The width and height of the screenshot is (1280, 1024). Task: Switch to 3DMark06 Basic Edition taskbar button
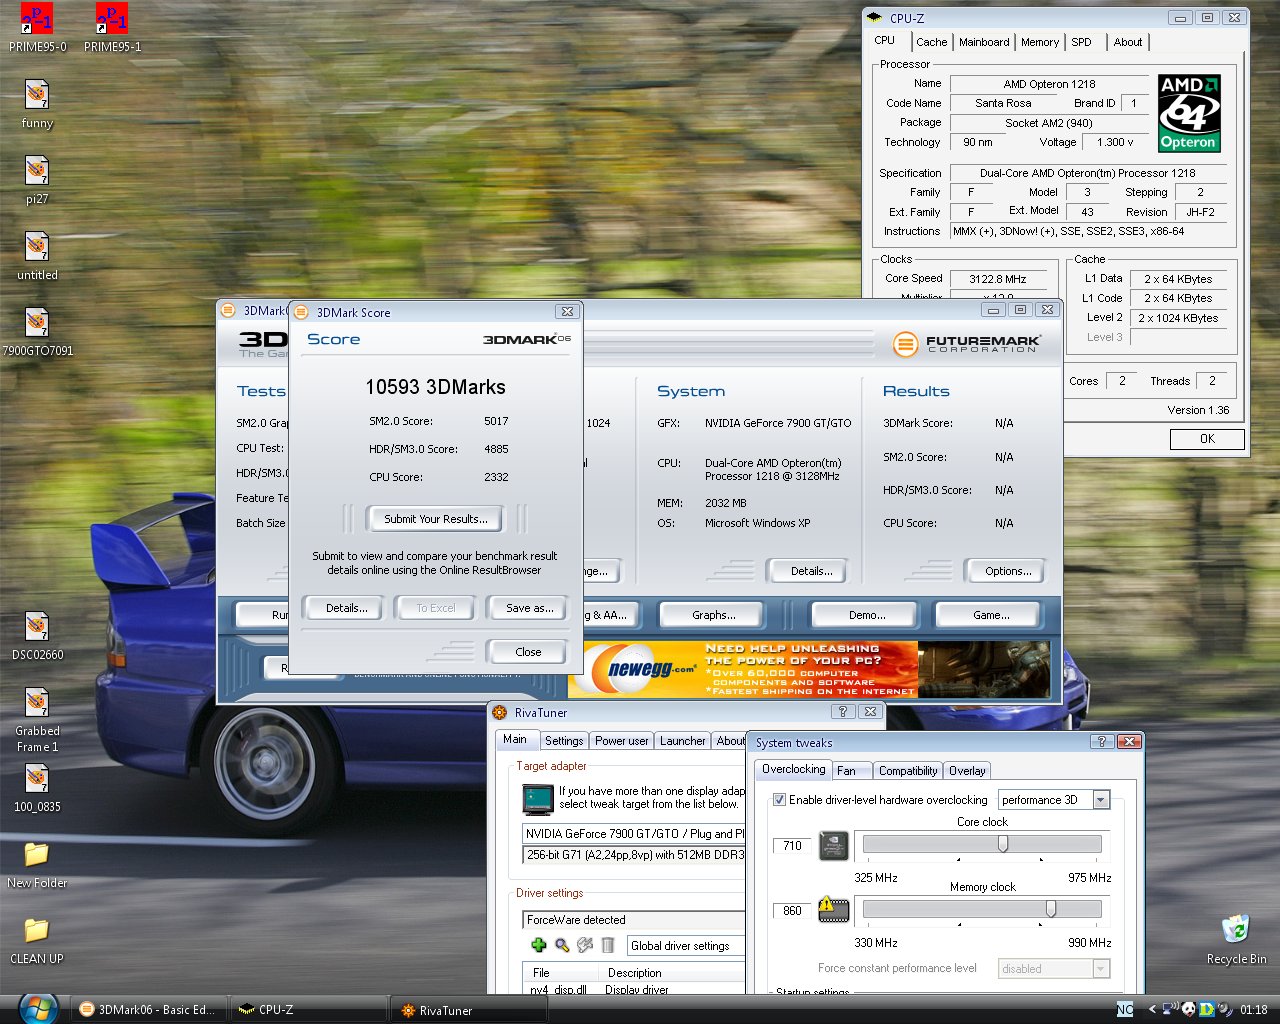point(148,1010)
